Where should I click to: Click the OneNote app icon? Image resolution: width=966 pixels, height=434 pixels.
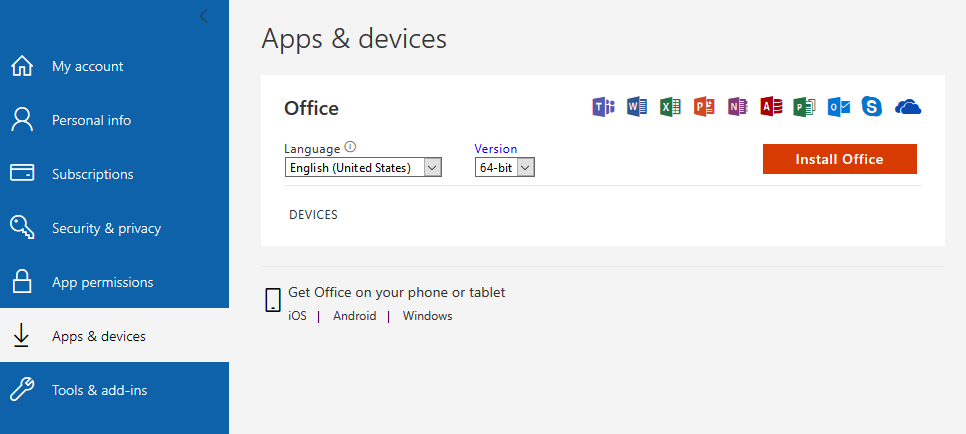click(x=737, y=107)
